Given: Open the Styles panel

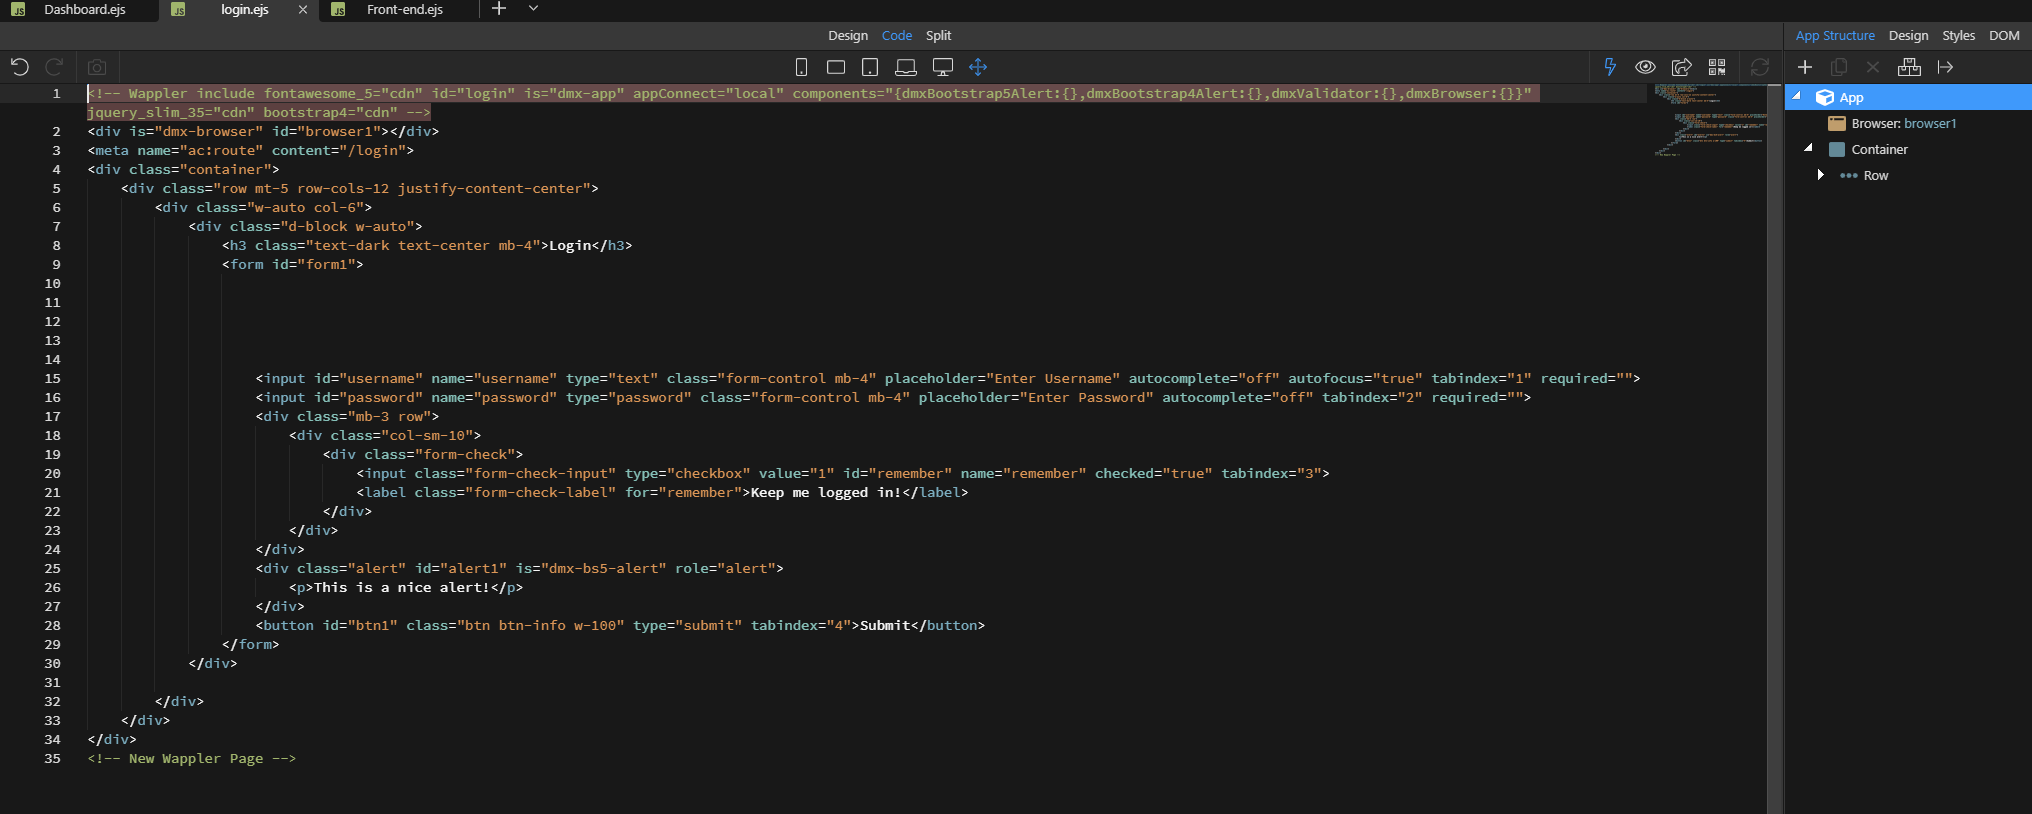Looking at the screenshot, I should pos(1958,35).
